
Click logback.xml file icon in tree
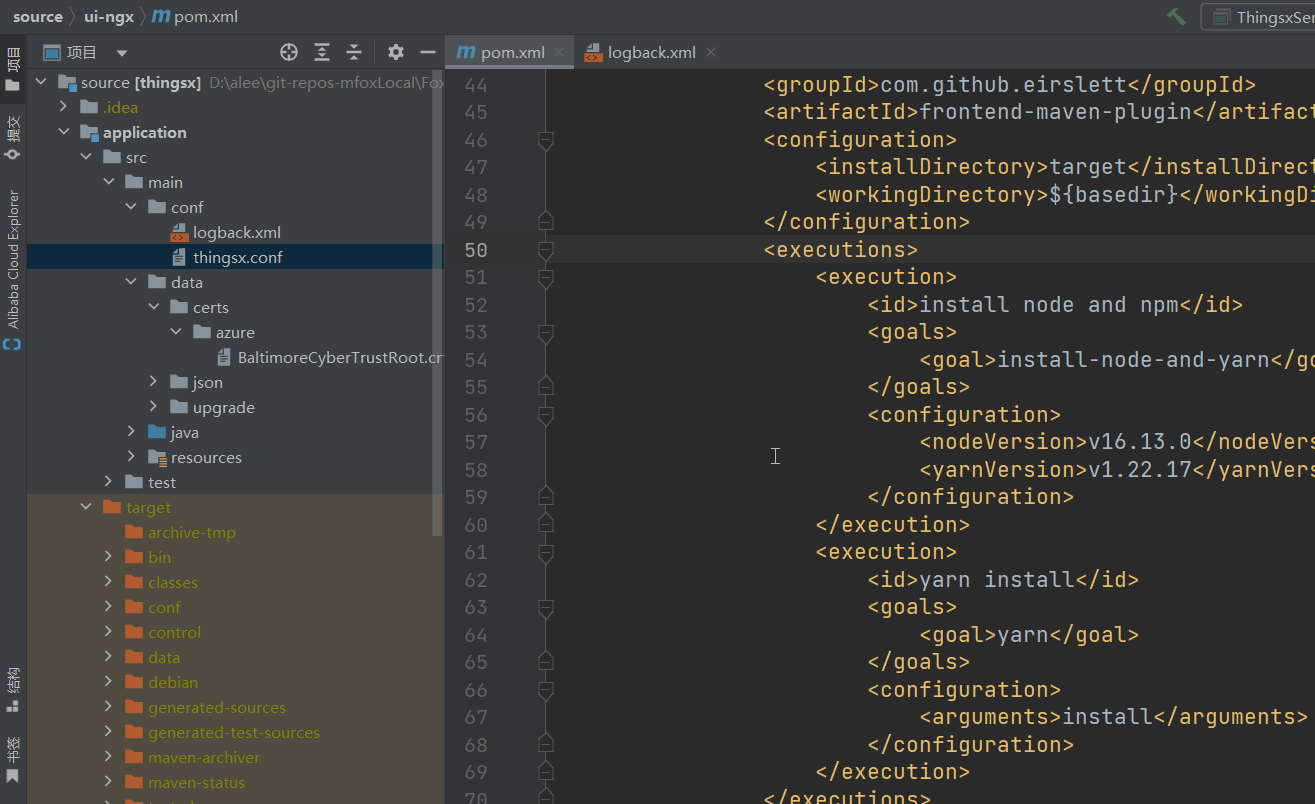[x=179, y=232]
